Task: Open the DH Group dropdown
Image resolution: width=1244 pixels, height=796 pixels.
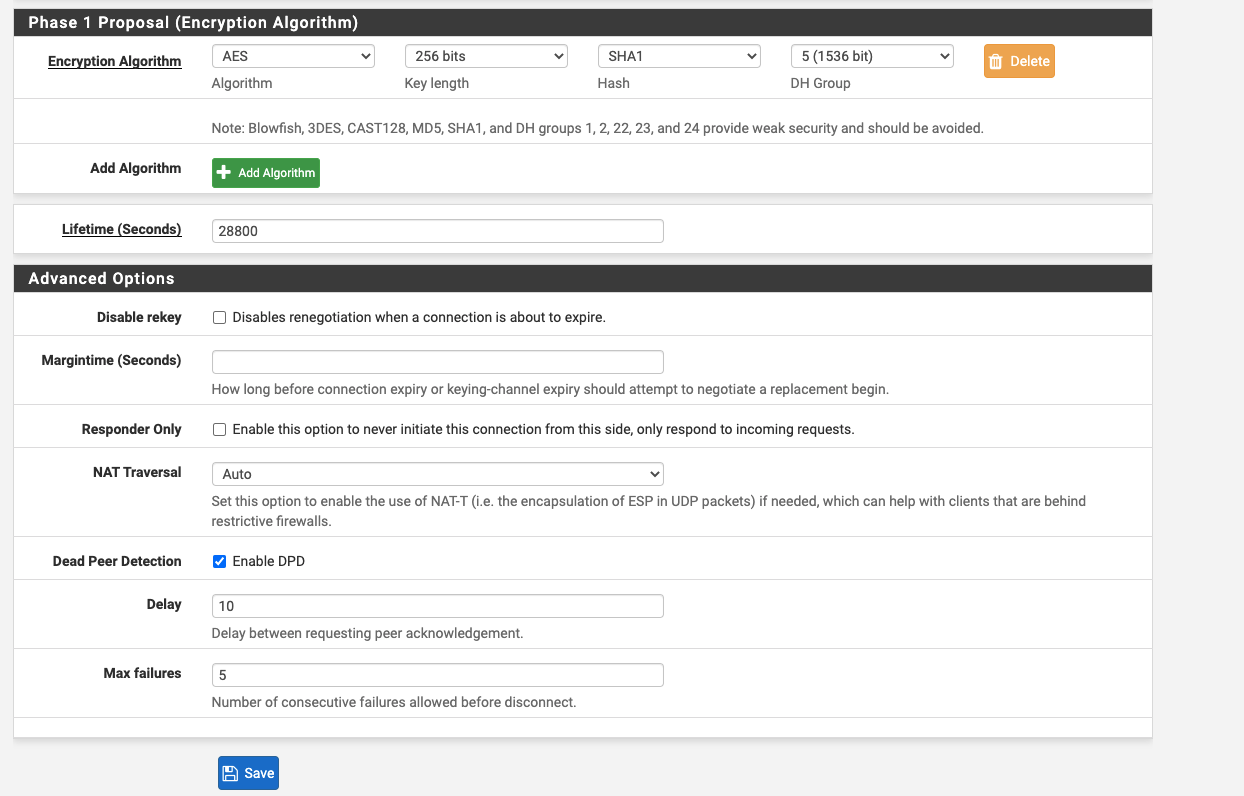Action: coord(872,56)
